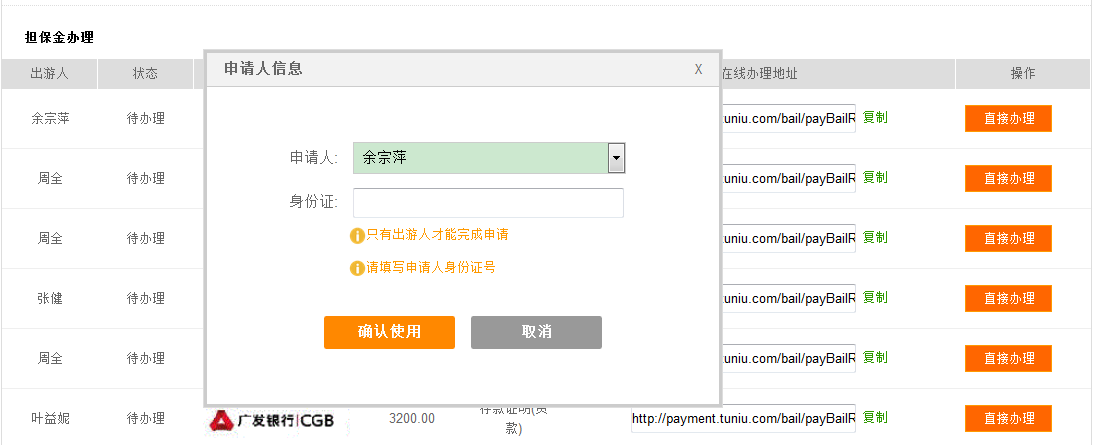Click the info icon beside 请填写申请人身份证号
The image size is (1094, 445).
(x=357, y=268)
